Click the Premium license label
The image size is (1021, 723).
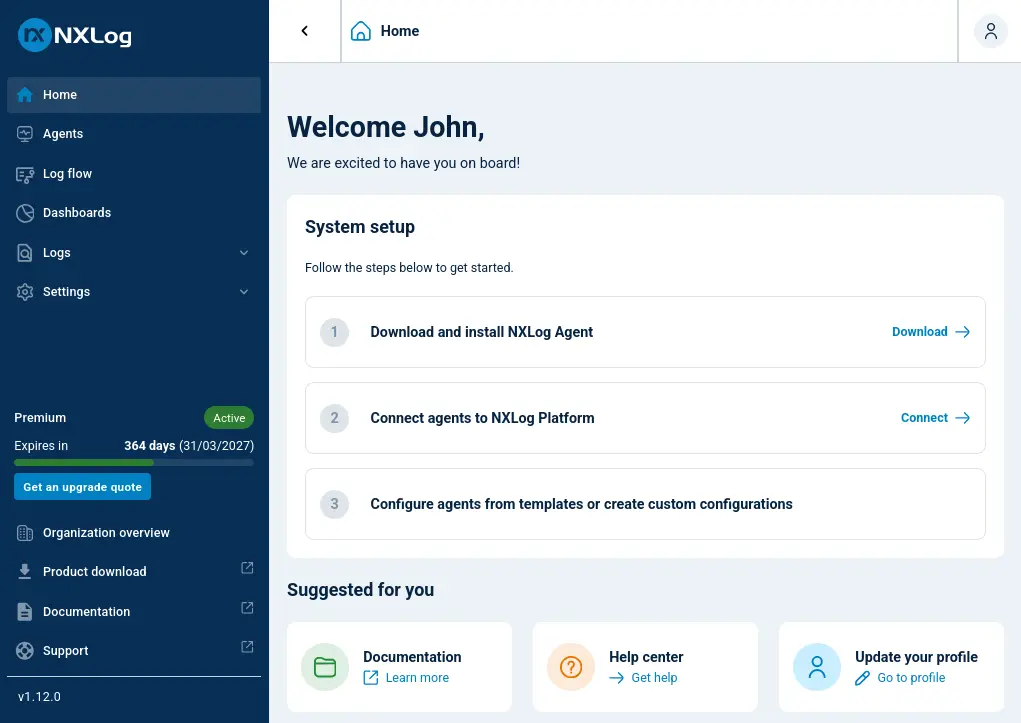tap(40, 418)
